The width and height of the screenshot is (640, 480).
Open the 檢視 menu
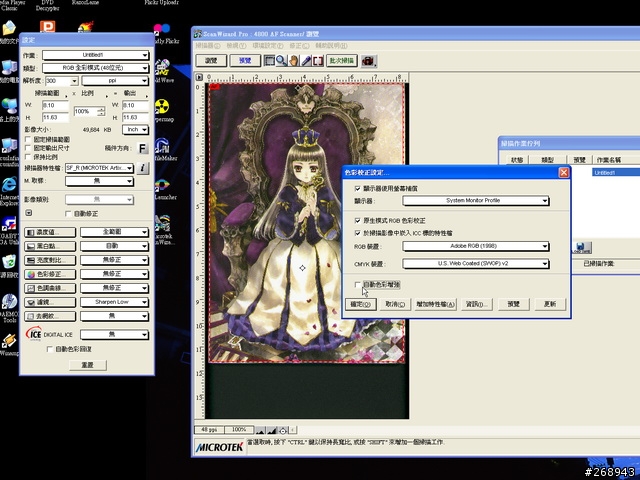click(x=236, y=46)
